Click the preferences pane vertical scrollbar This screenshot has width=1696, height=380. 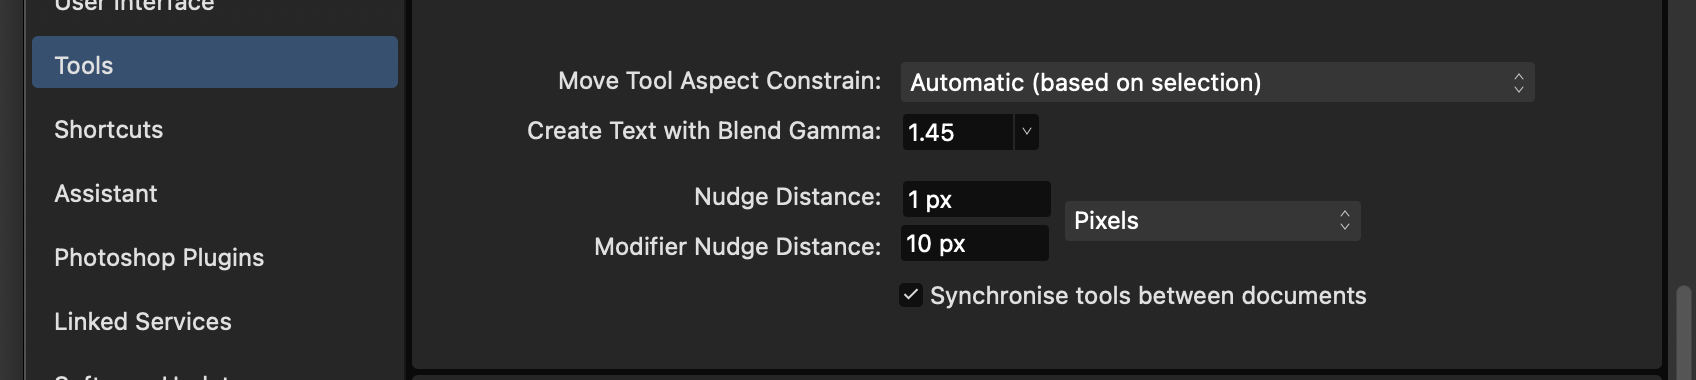point(1684,329)
